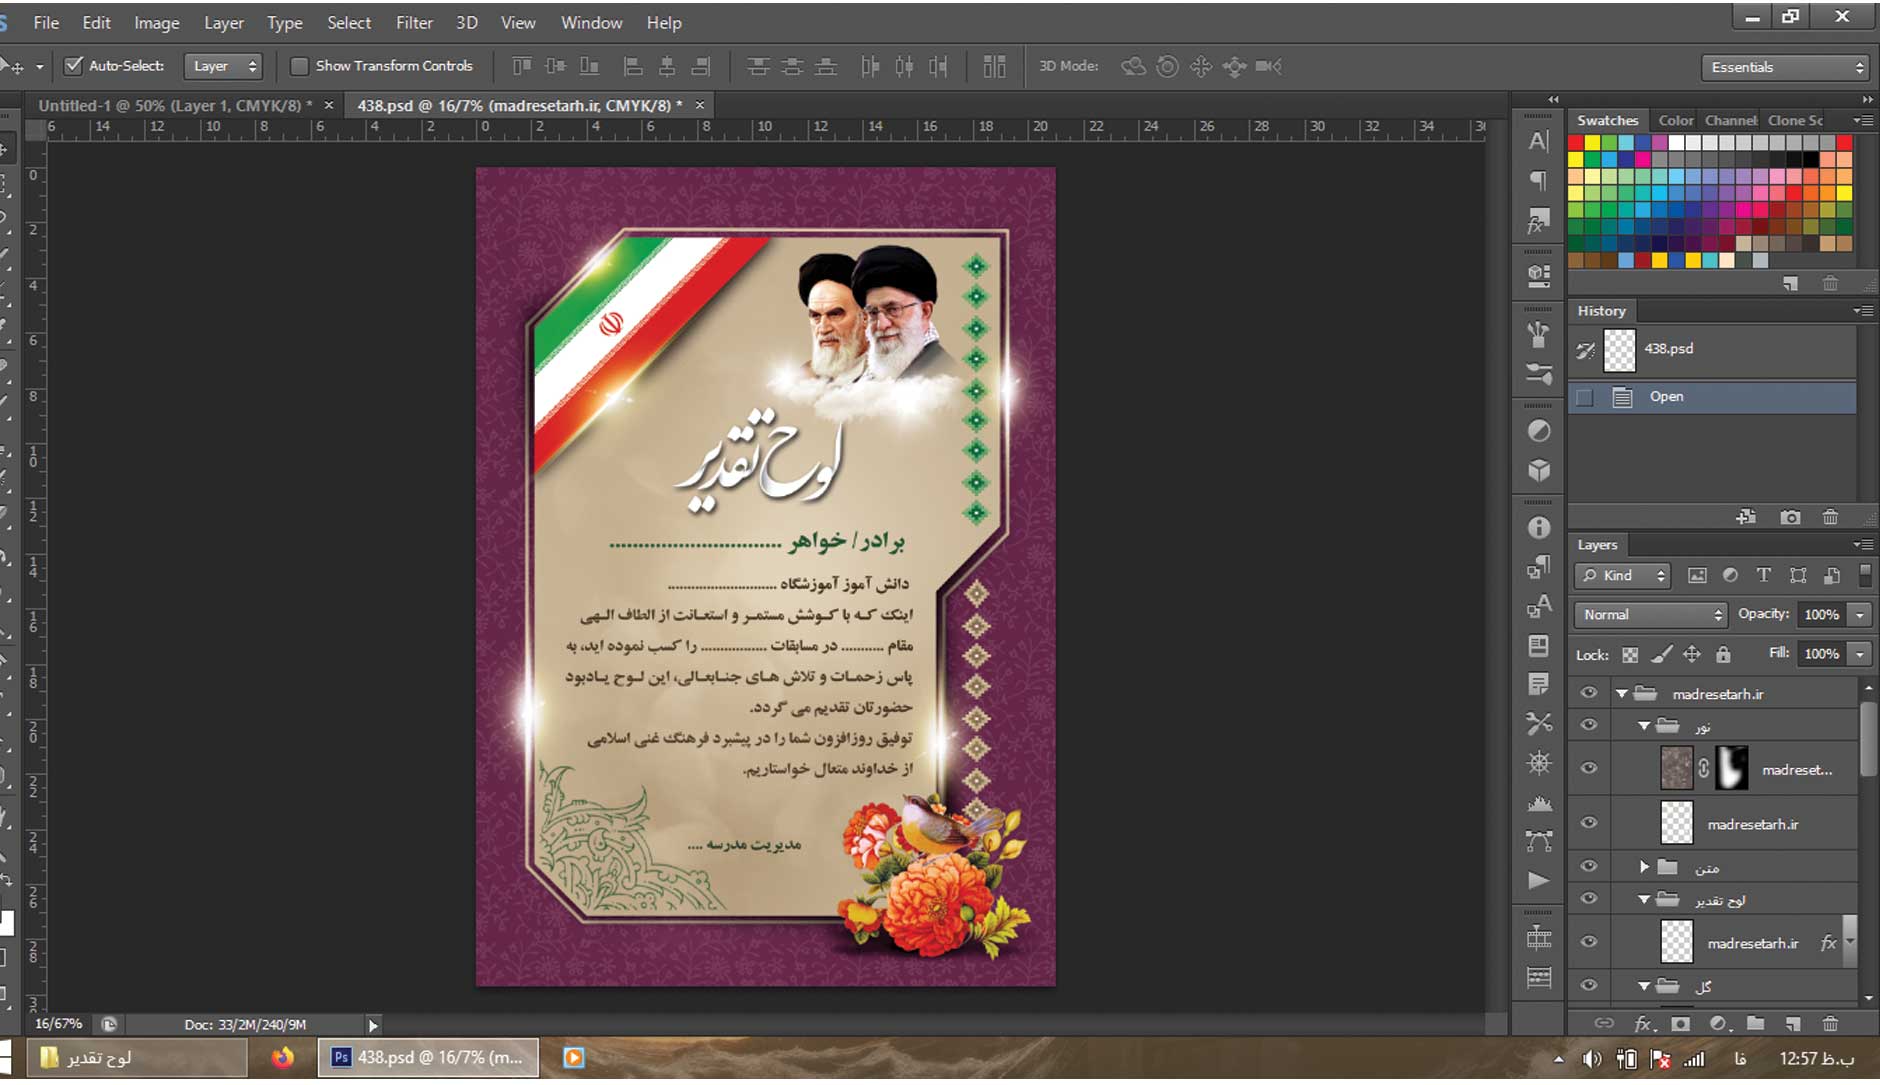Viewport: 1880px width, 1085px height.
Task: Select the Open history state
Action: click(1712, 397)
